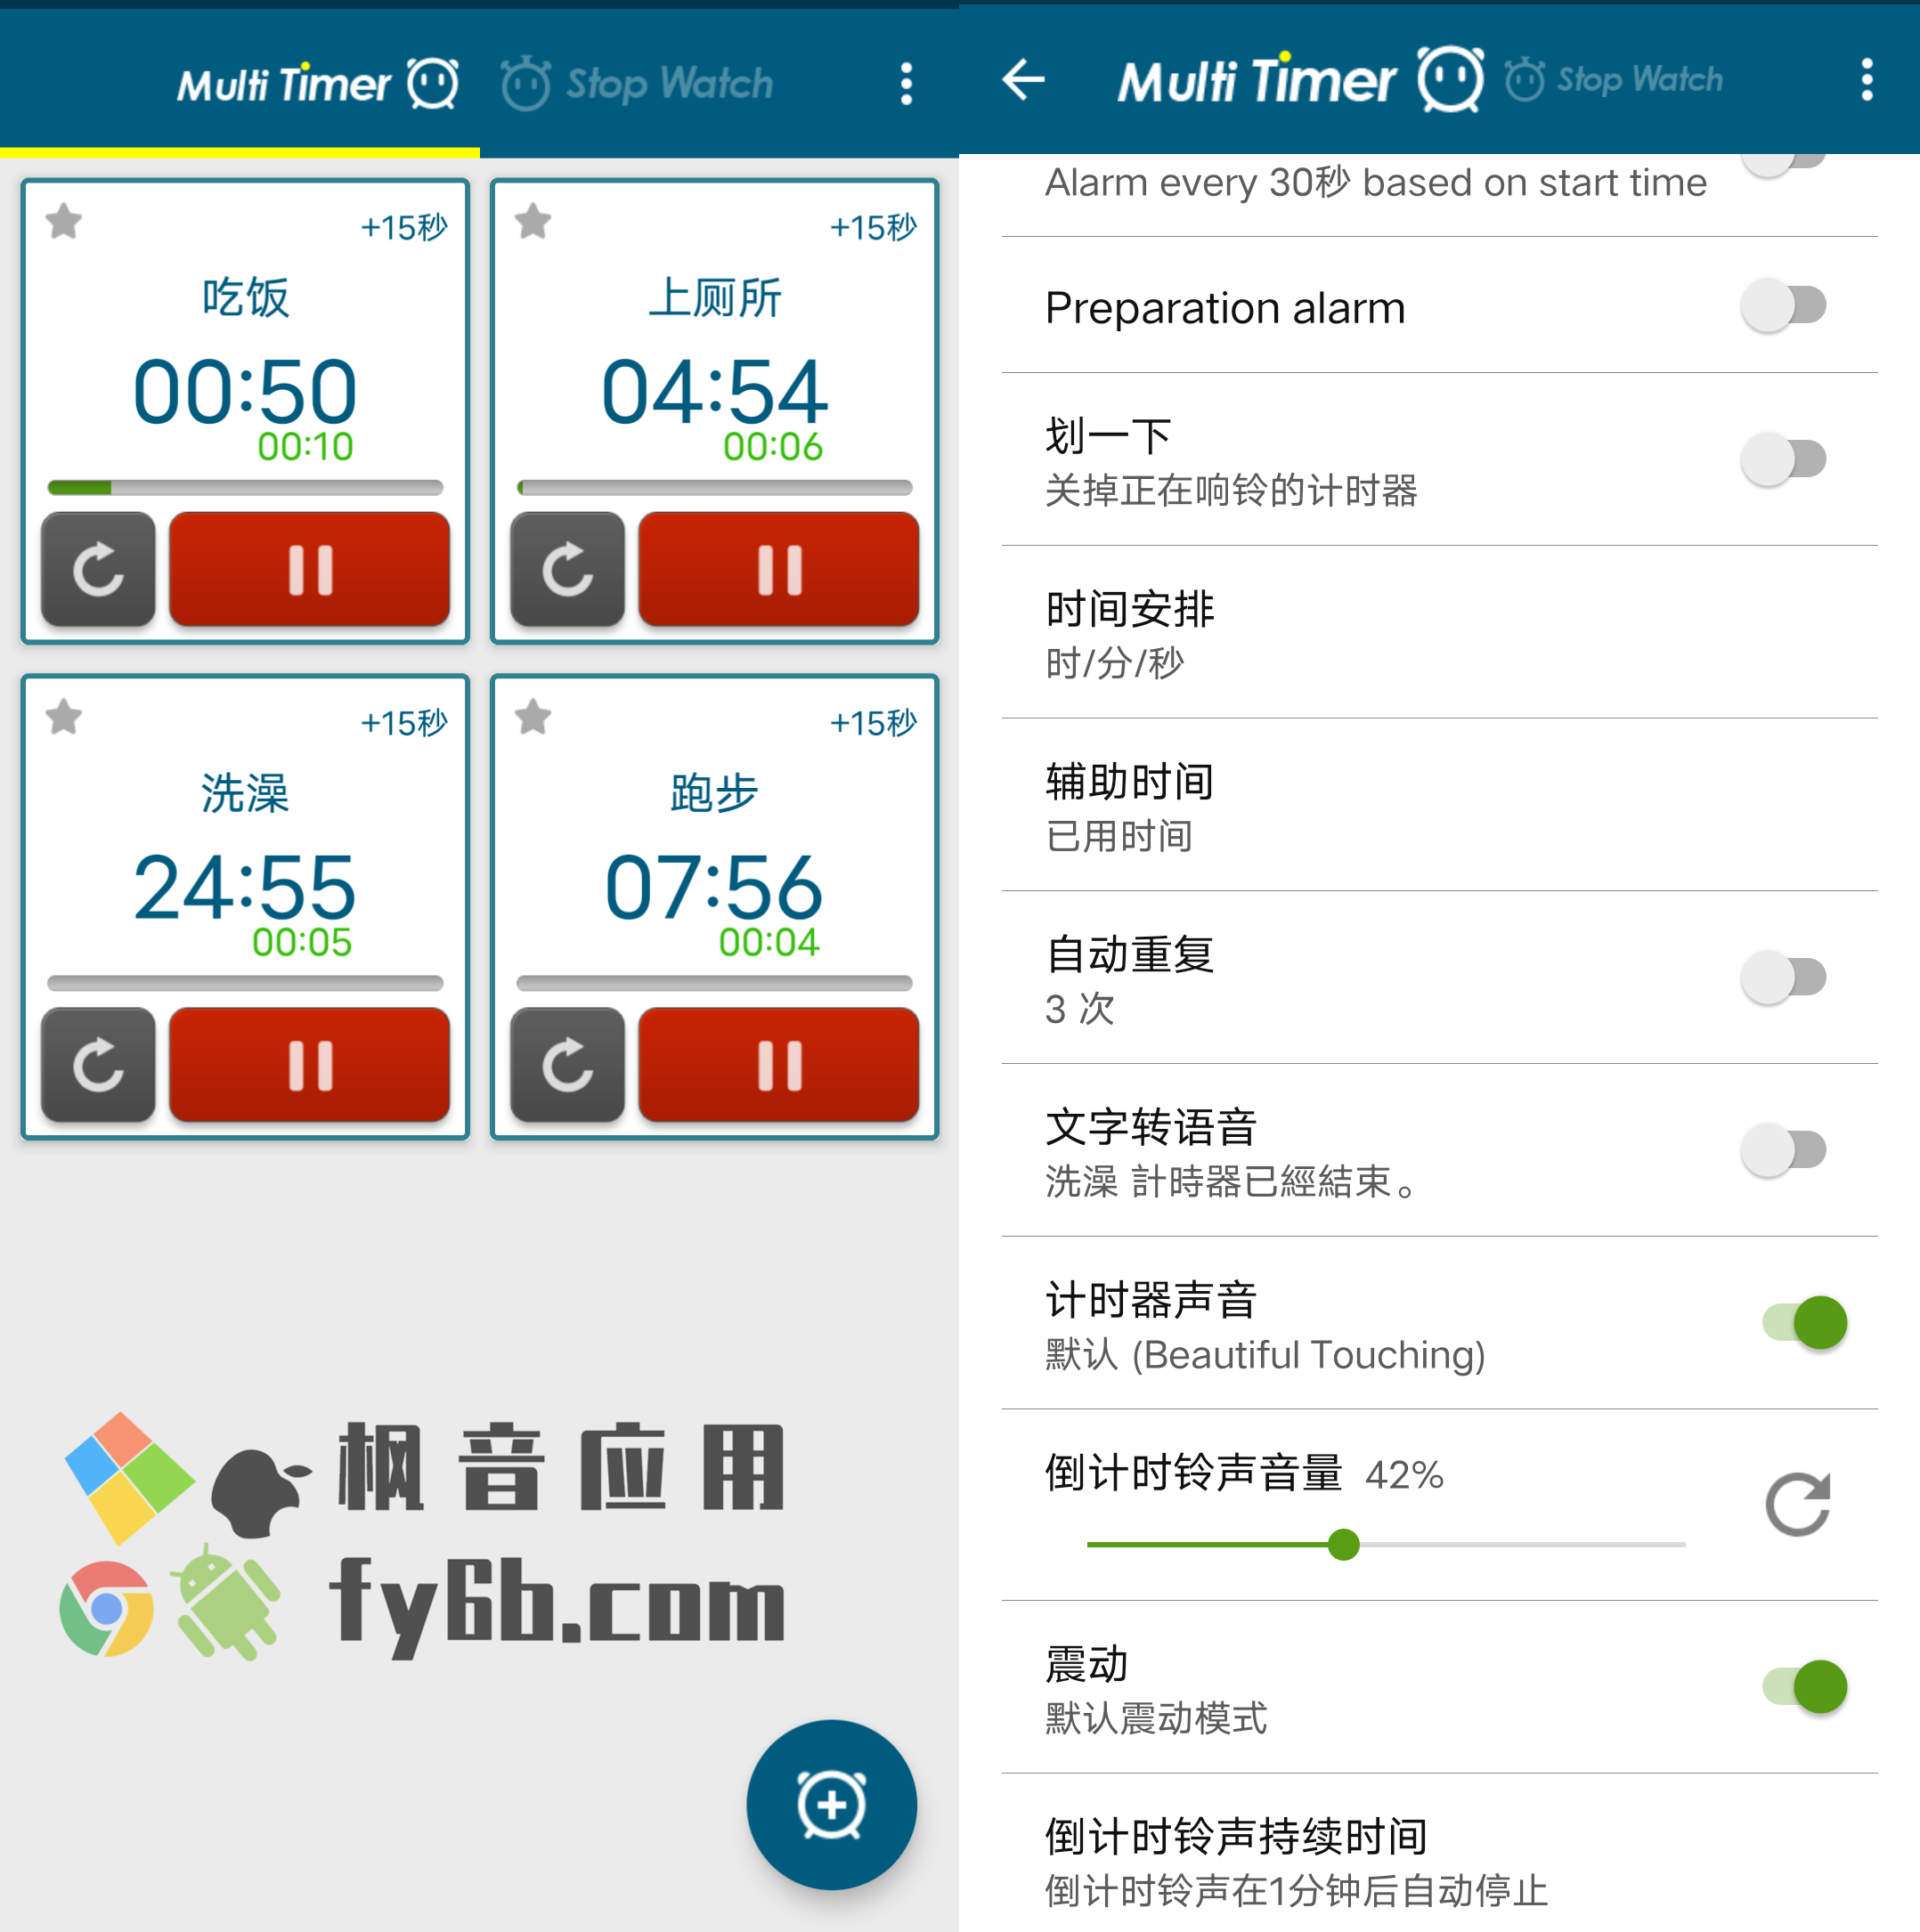Reset the 吃饭 timer
The width and height of the screenshot is (1920, 1932).
coord(98,569)
